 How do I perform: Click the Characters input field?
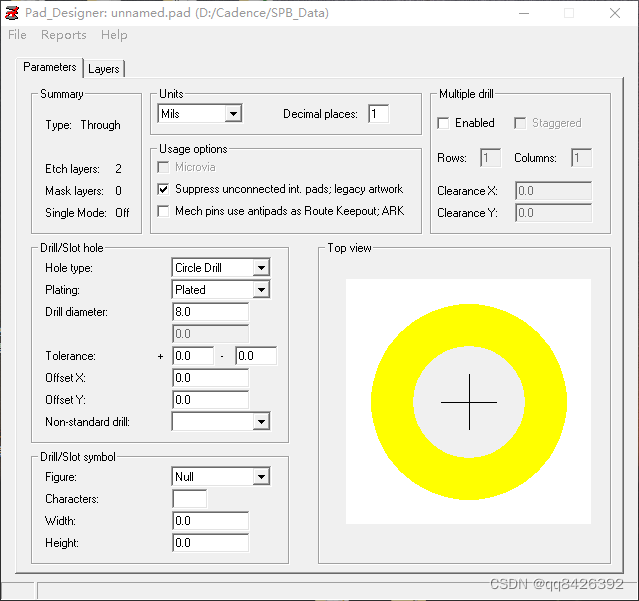pos(190,499)
